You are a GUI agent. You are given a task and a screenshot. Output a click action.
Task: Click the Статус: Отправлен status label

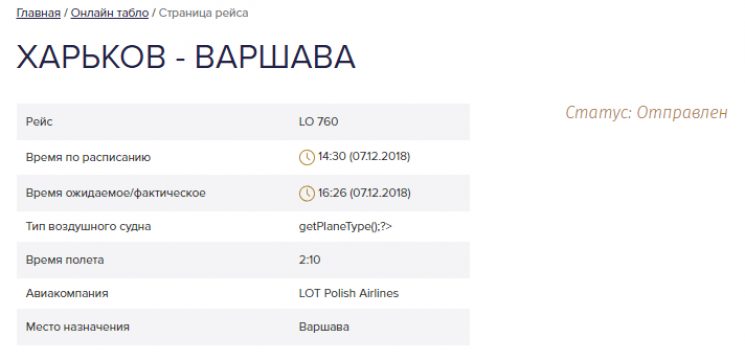646,113
